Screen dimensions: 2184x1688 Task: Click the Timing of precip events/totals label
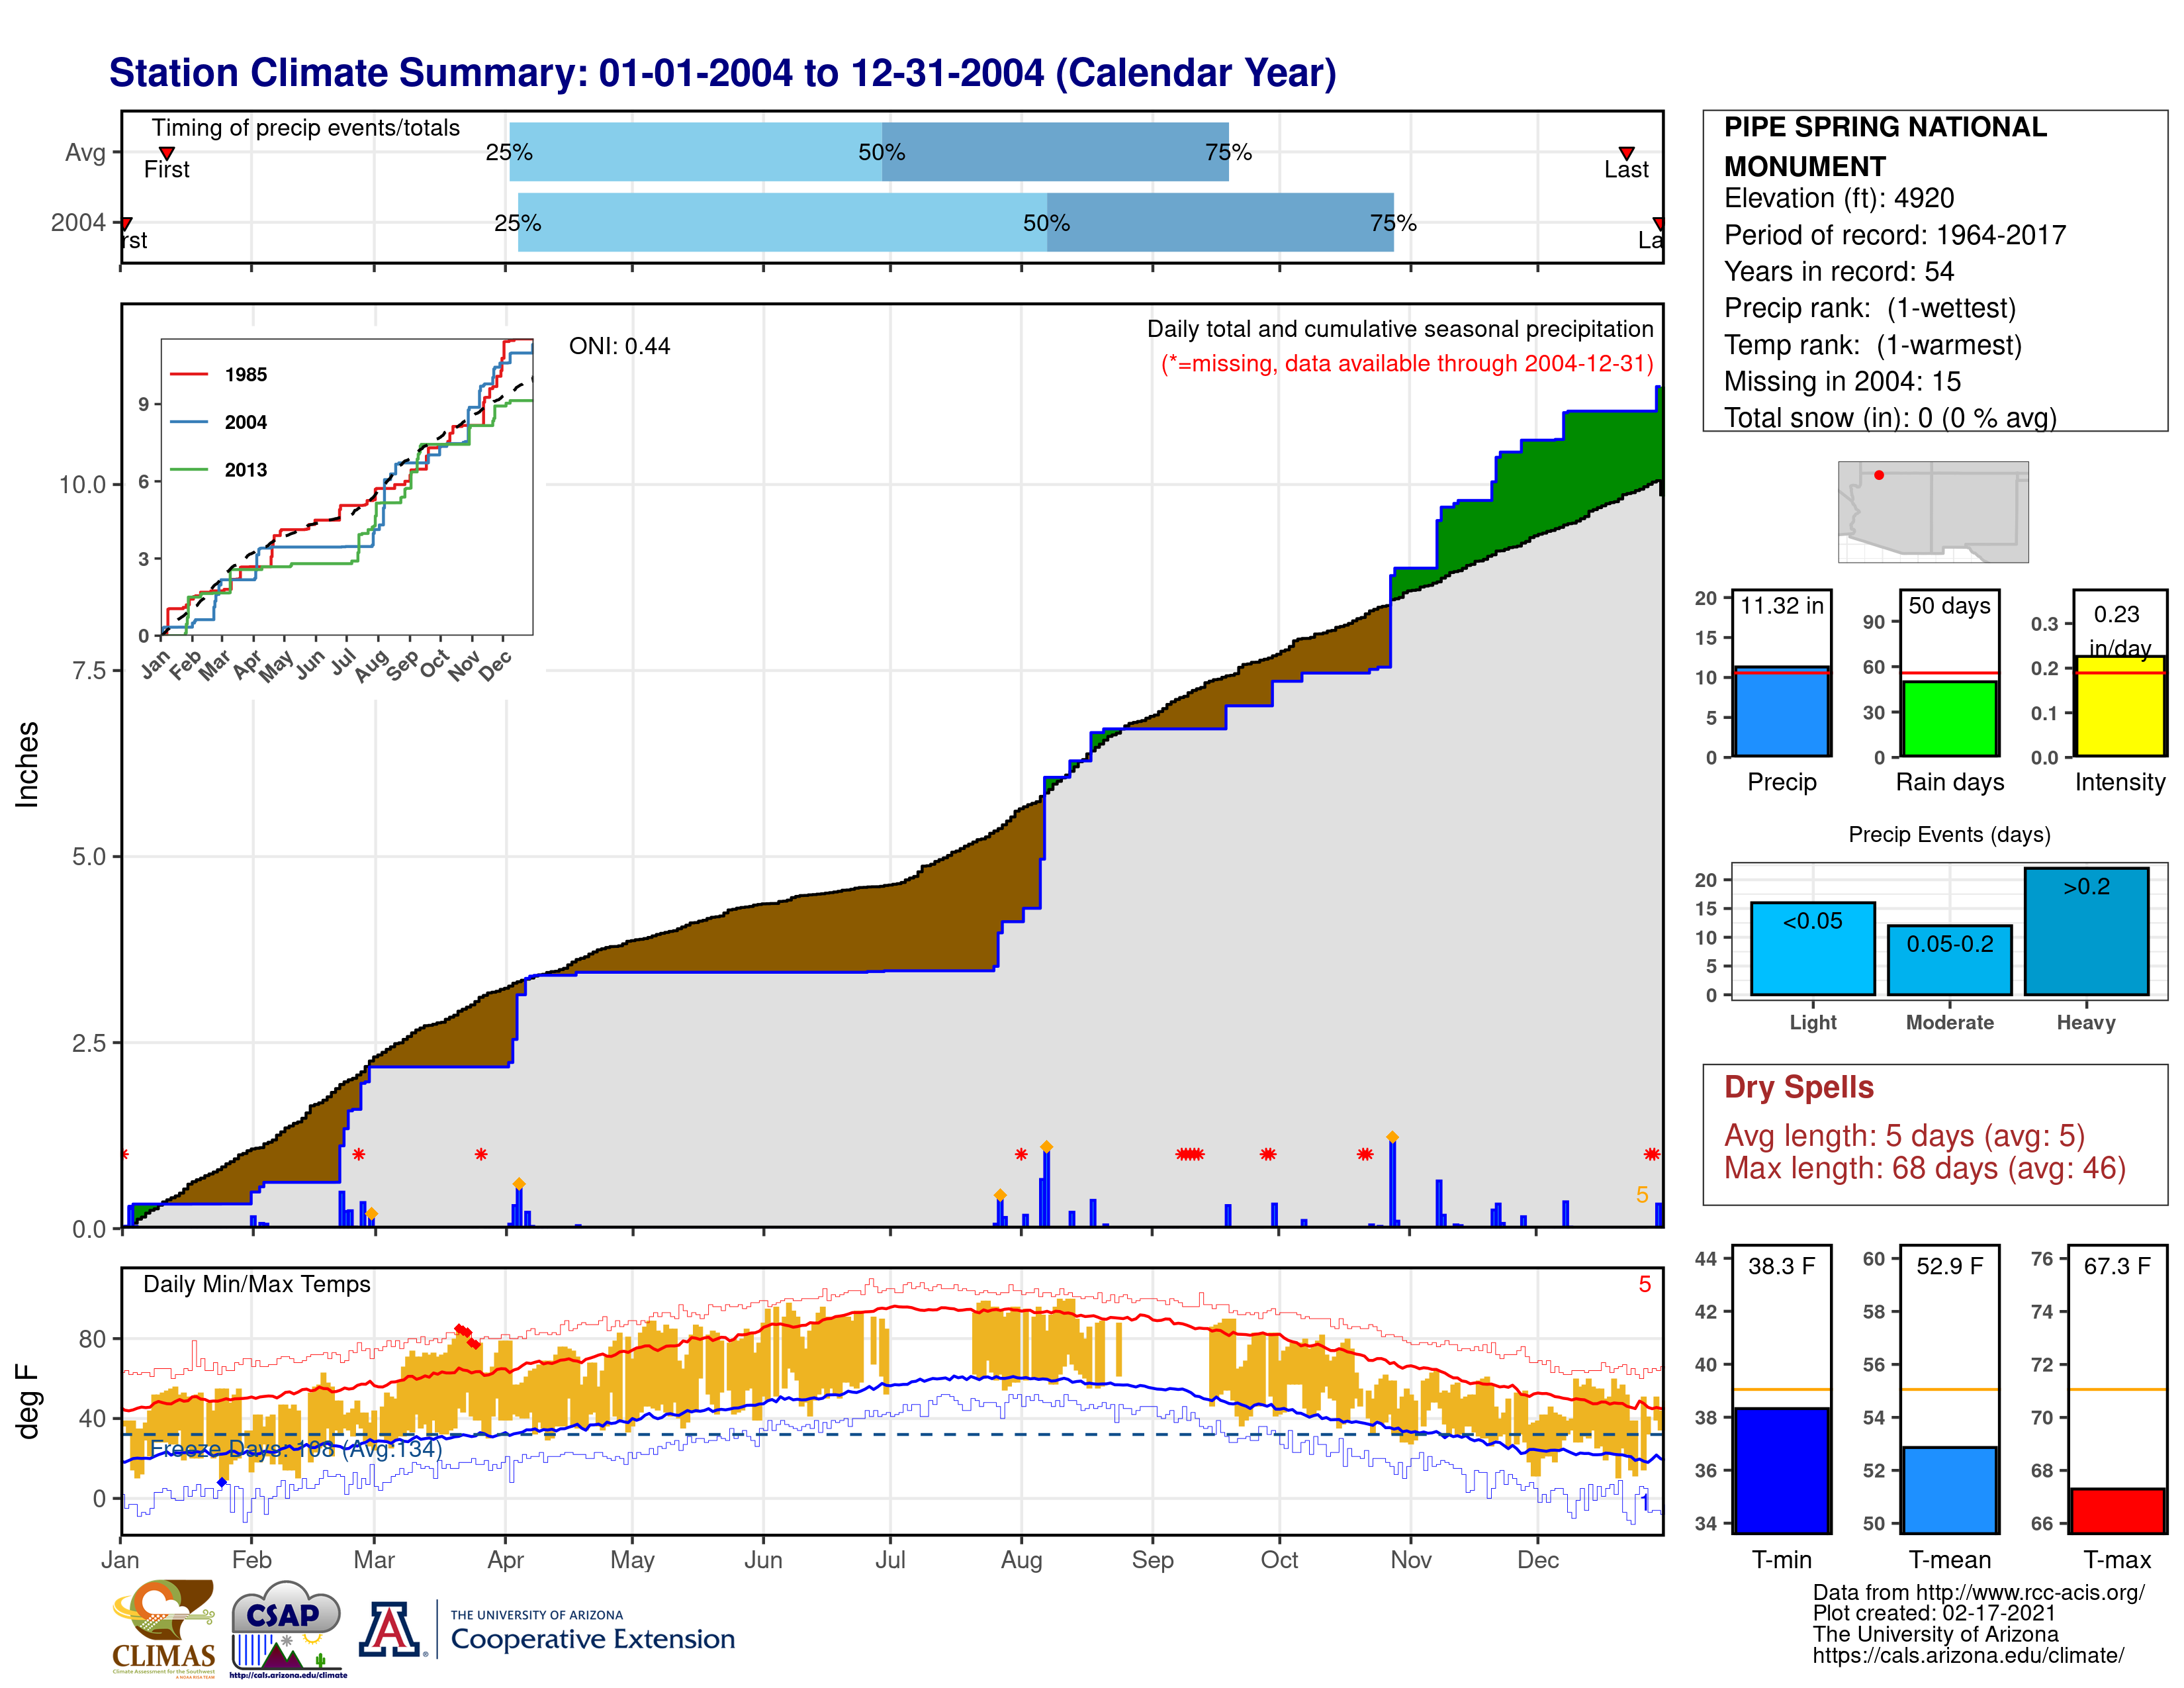(x=305, y=128)
